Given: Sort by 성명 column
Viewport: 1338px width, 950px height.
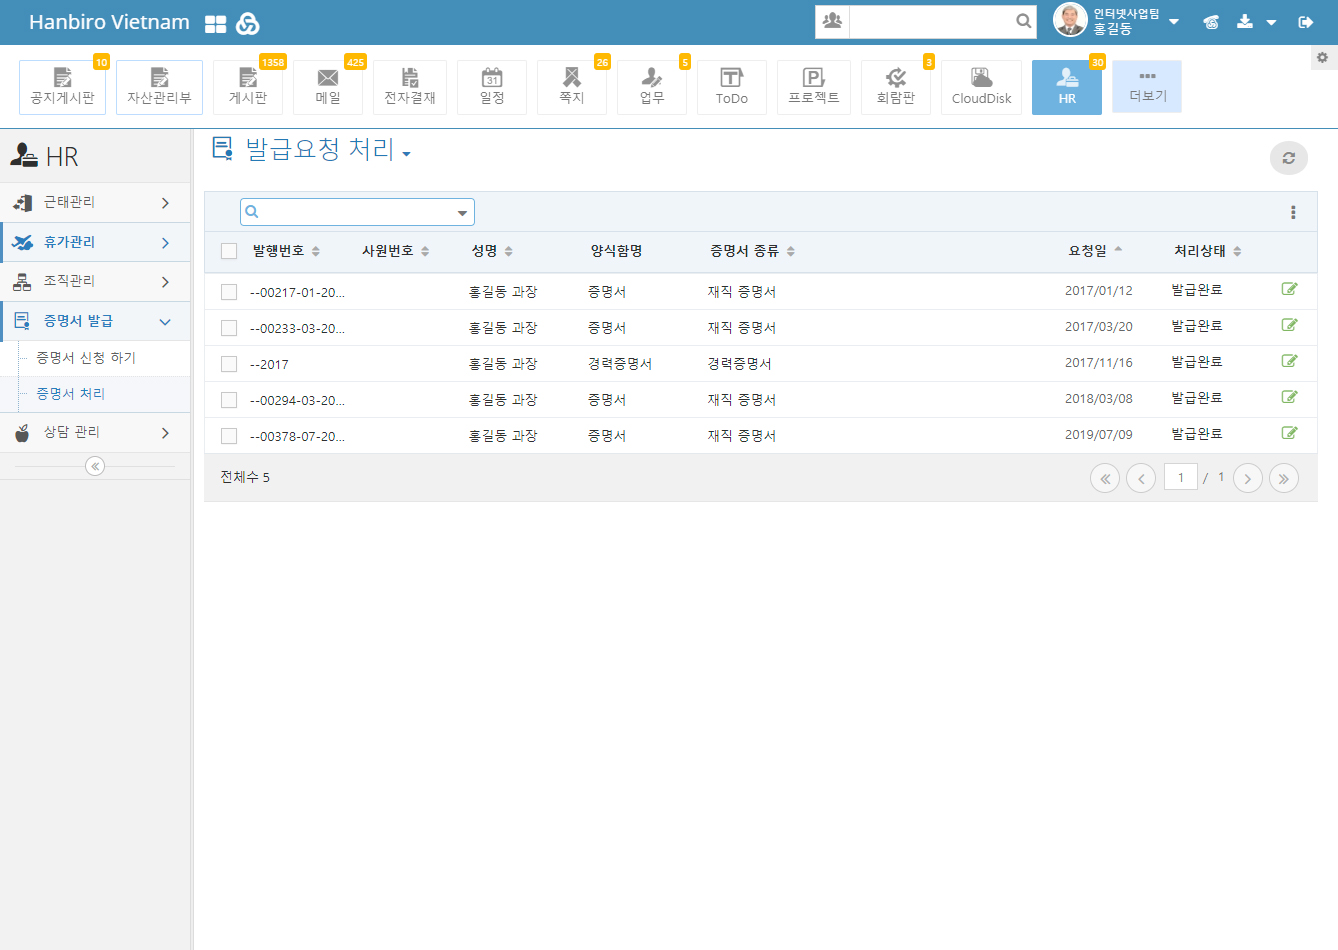Looking at the screenshot, I should tap(492, 251).
